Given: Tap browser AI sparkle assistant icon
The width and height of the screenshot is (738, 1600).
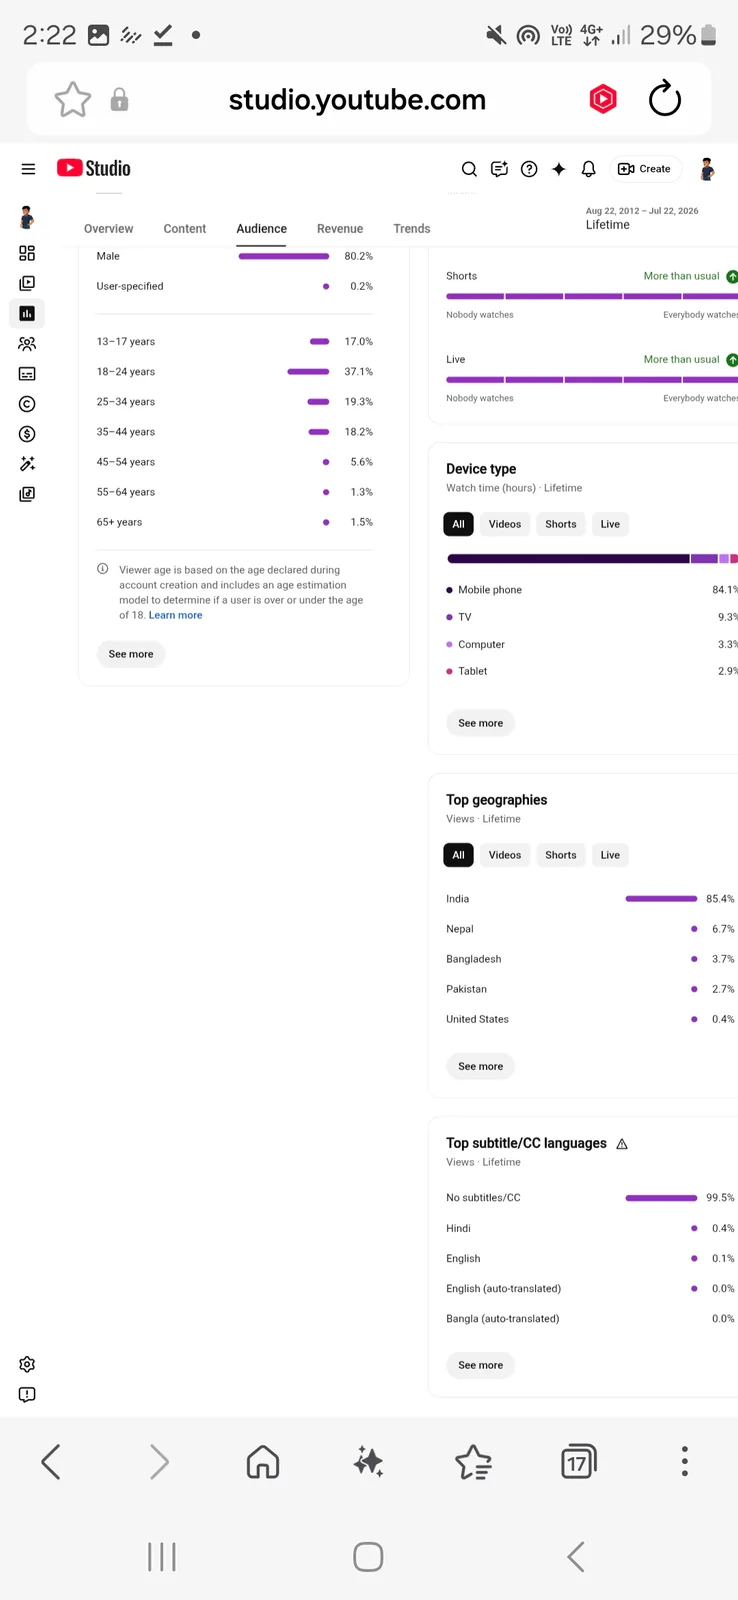Looking at the screenshot, I should click(368, 1462).
